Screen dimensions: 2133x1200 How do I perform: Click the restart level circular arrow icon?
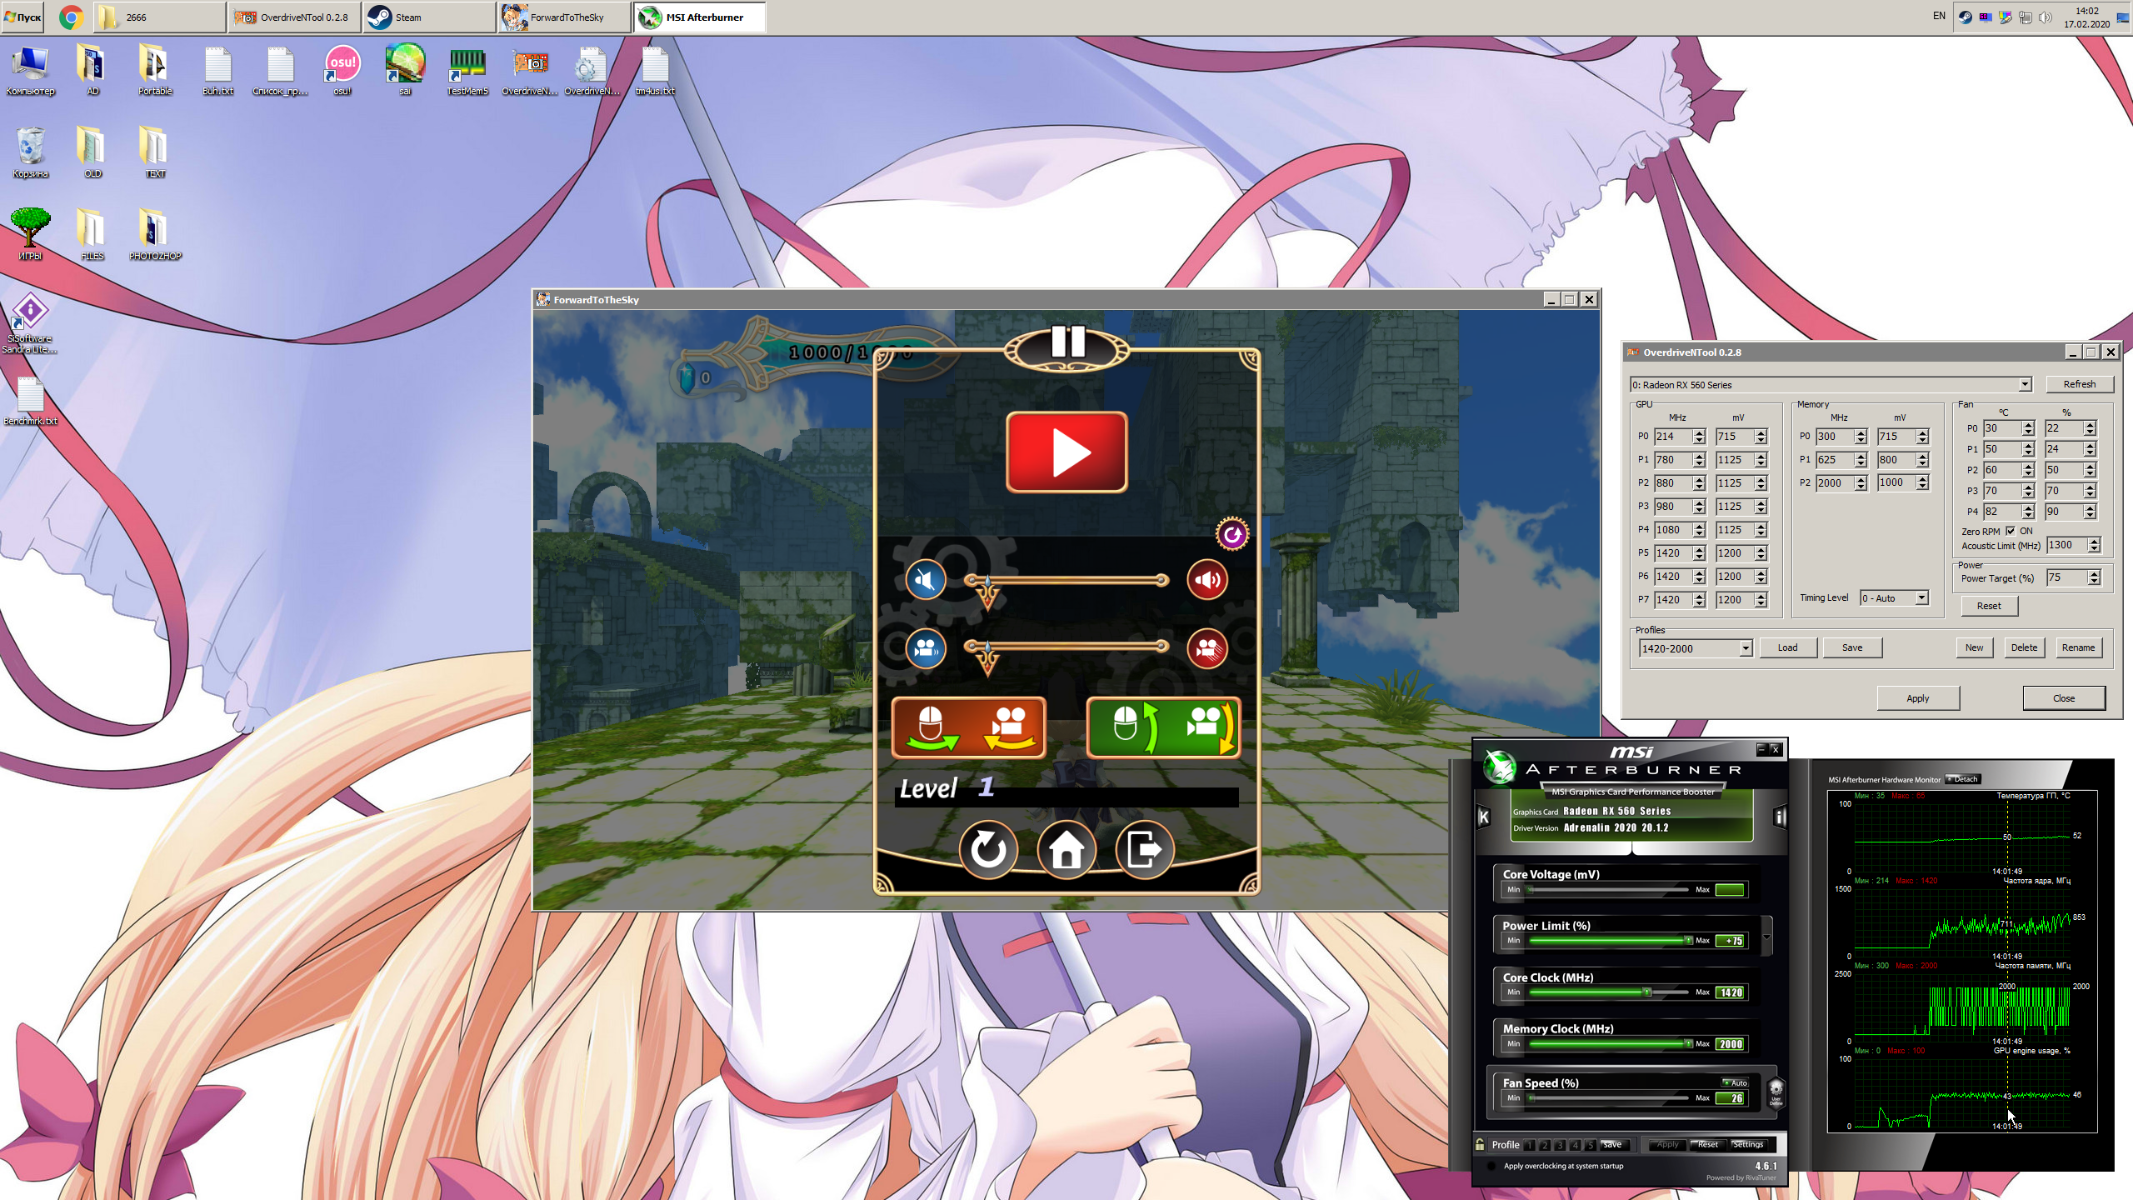[988, 850]
